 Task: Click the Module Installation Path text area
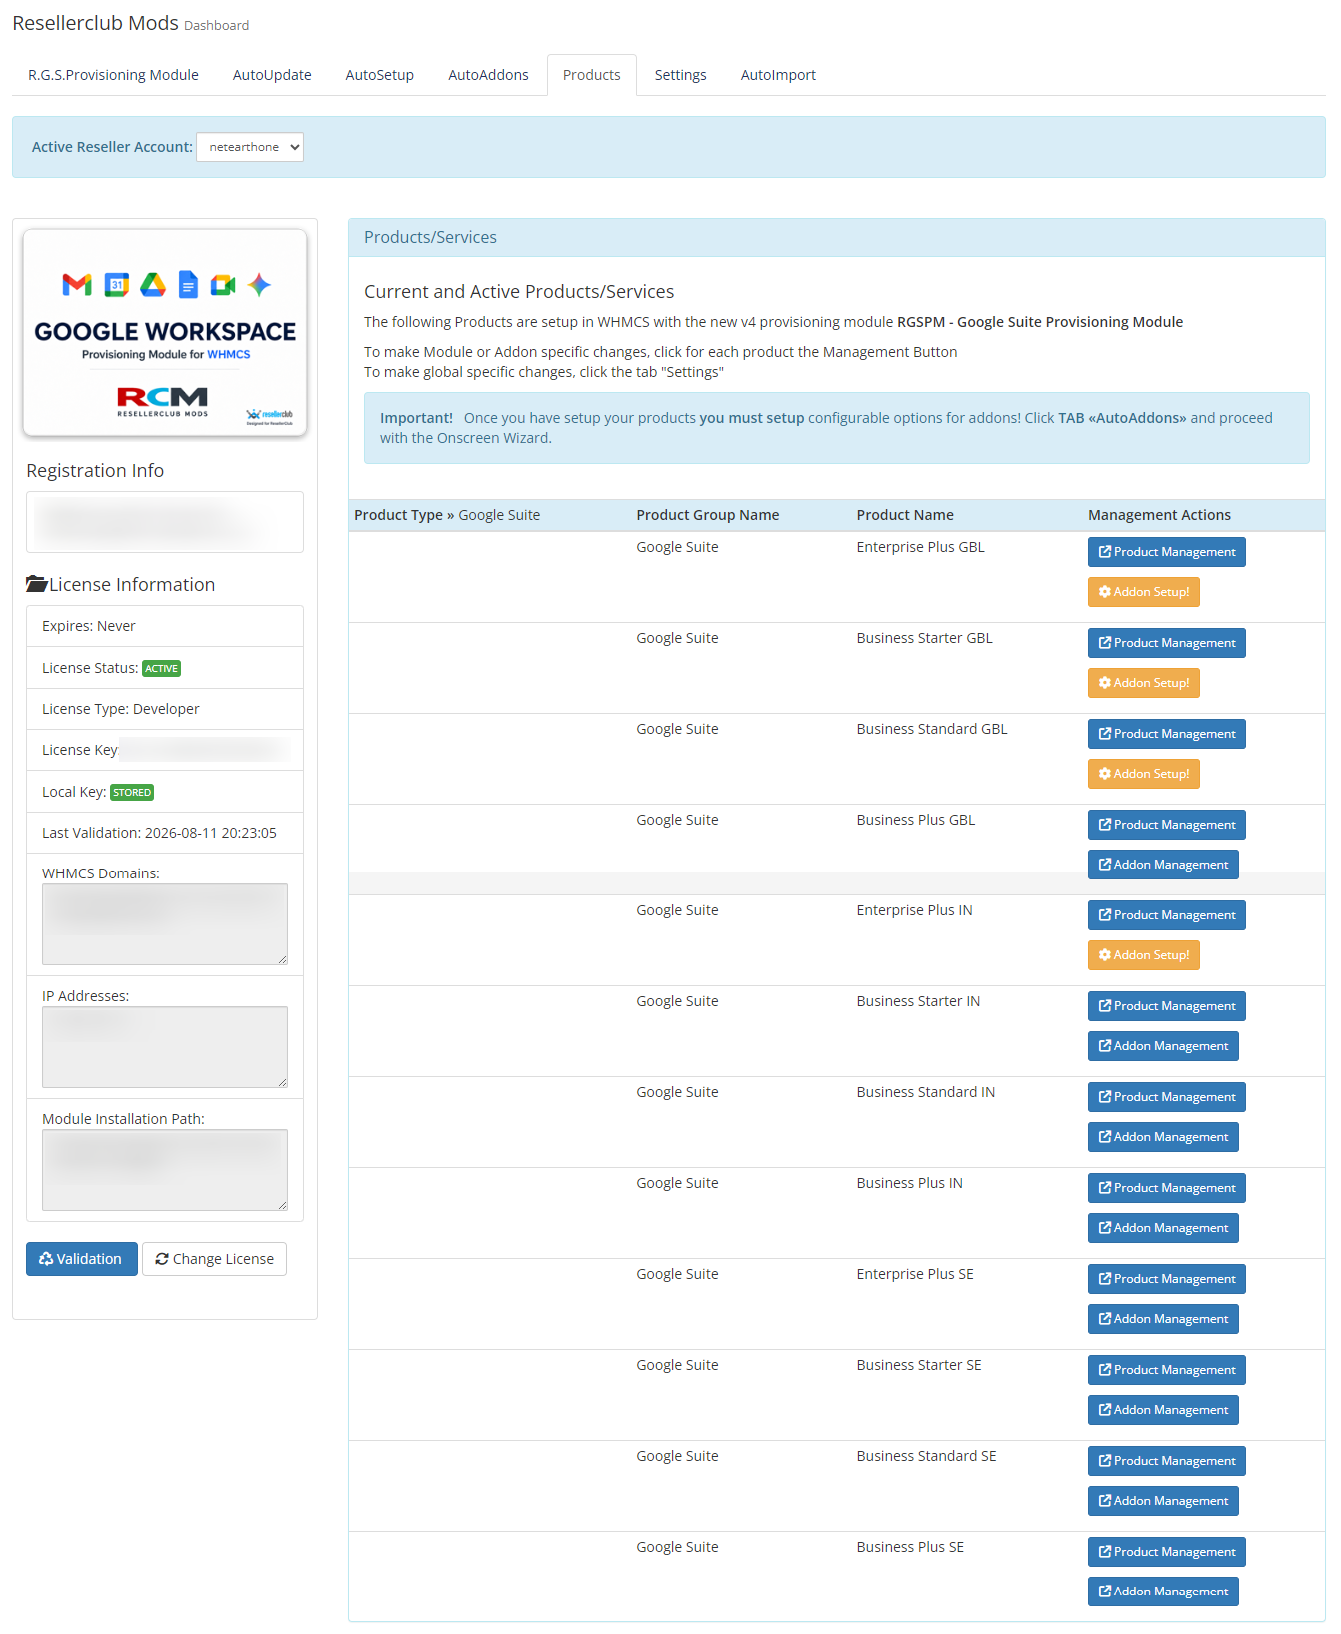[x=165, y=1170]
